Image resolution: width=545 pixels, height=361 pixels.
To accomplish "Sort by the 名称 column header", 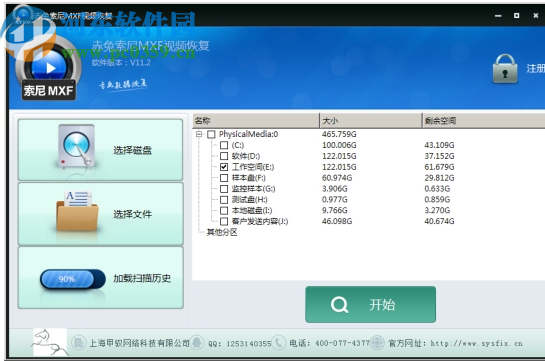I will (x=256, y=121).
